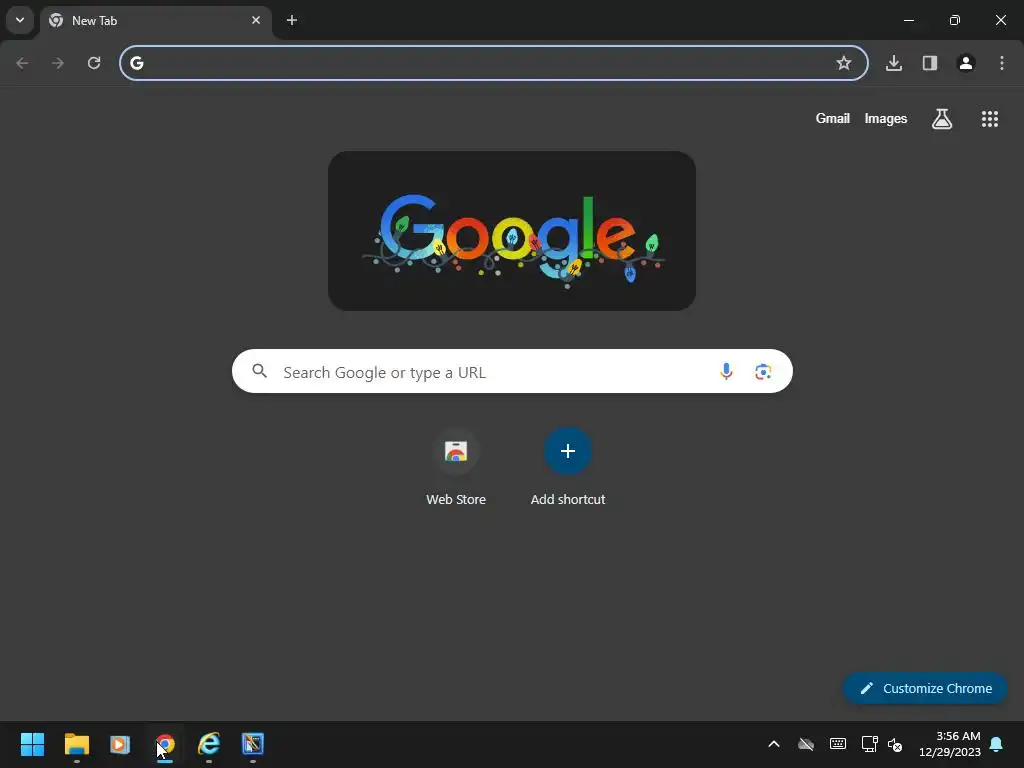This screenshot has width=1024, height=768.
Task: Open the touch keyboard tray icon
Action: (838, 744)
